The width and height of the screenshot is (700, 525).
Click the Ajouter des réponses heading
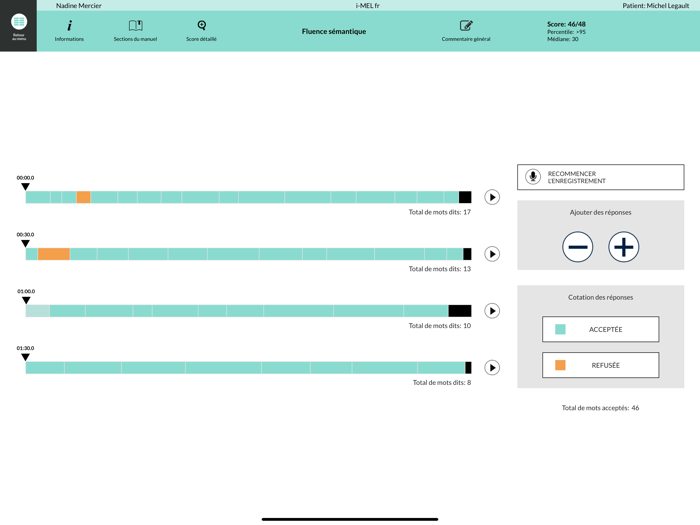pyautogui.click(x=600, y=212)
